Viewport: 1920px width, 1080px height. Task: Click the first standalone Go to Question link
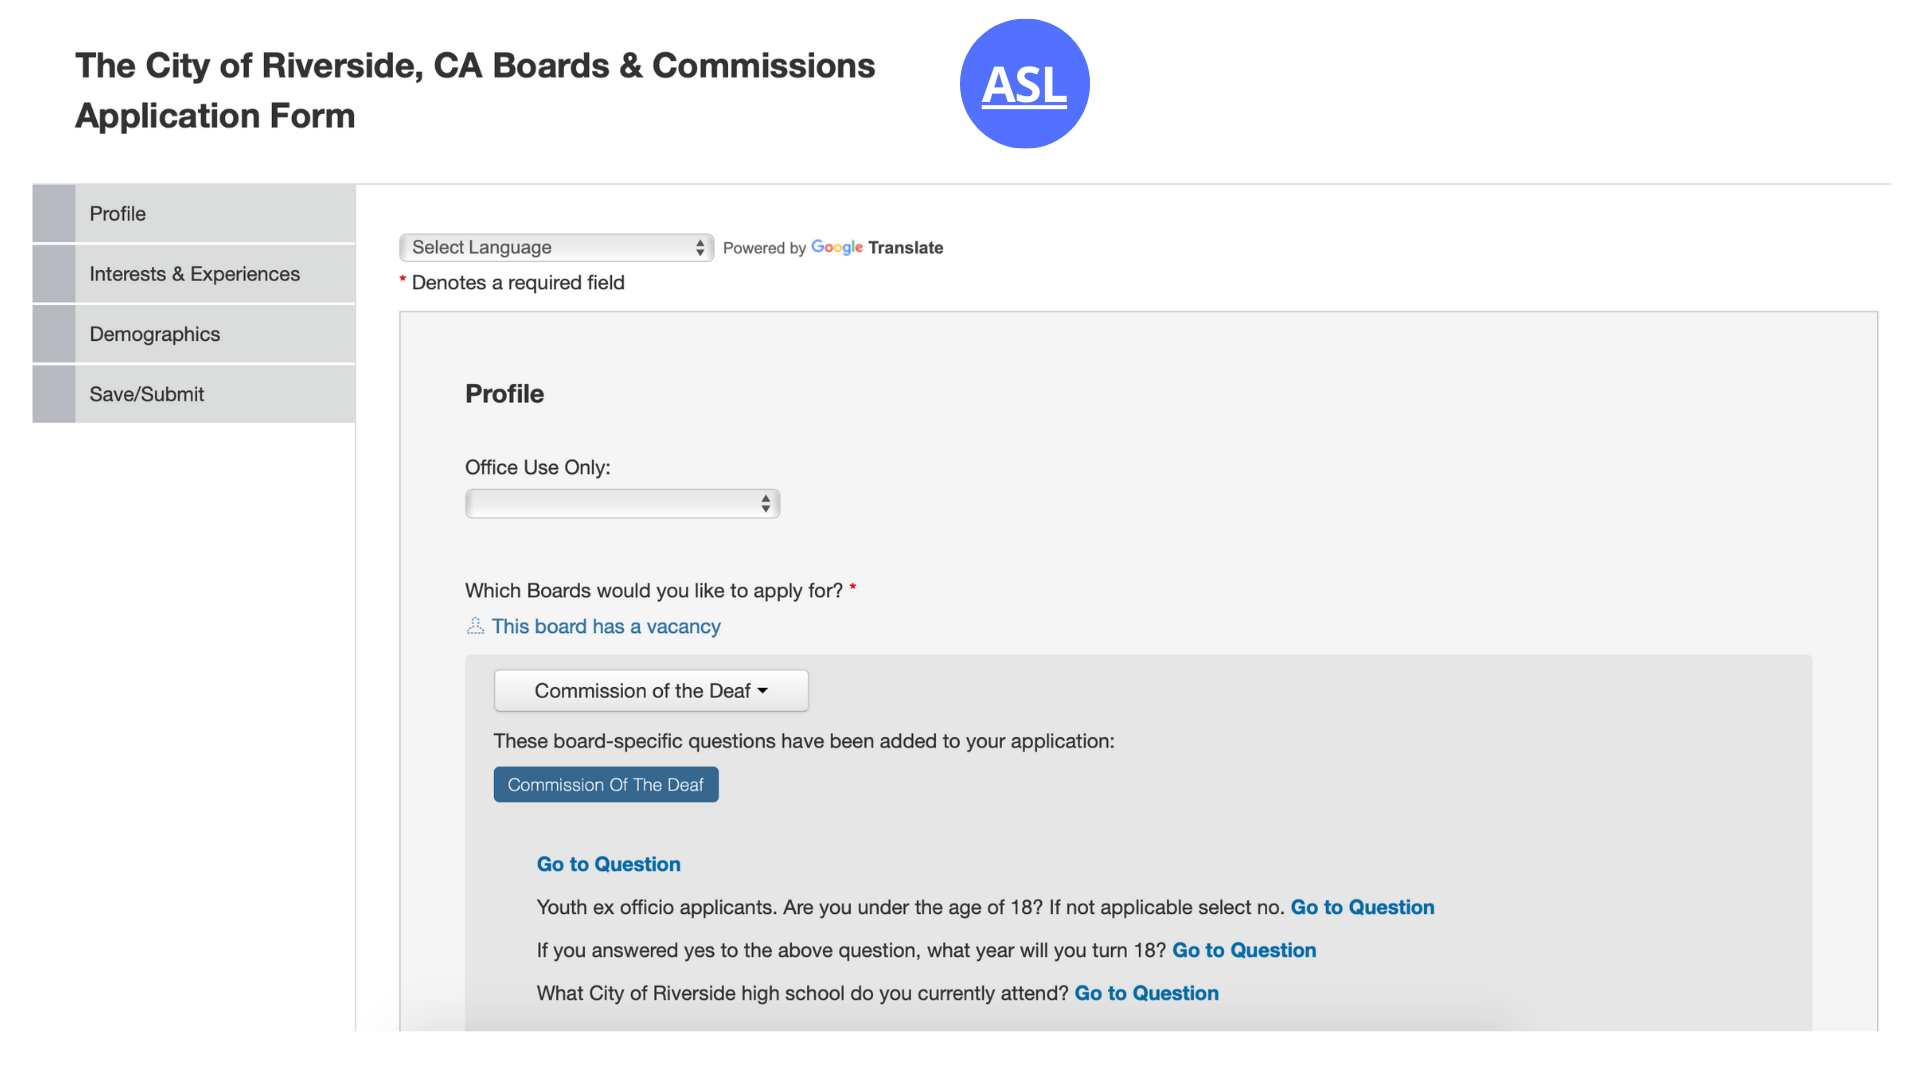[608, 864]
